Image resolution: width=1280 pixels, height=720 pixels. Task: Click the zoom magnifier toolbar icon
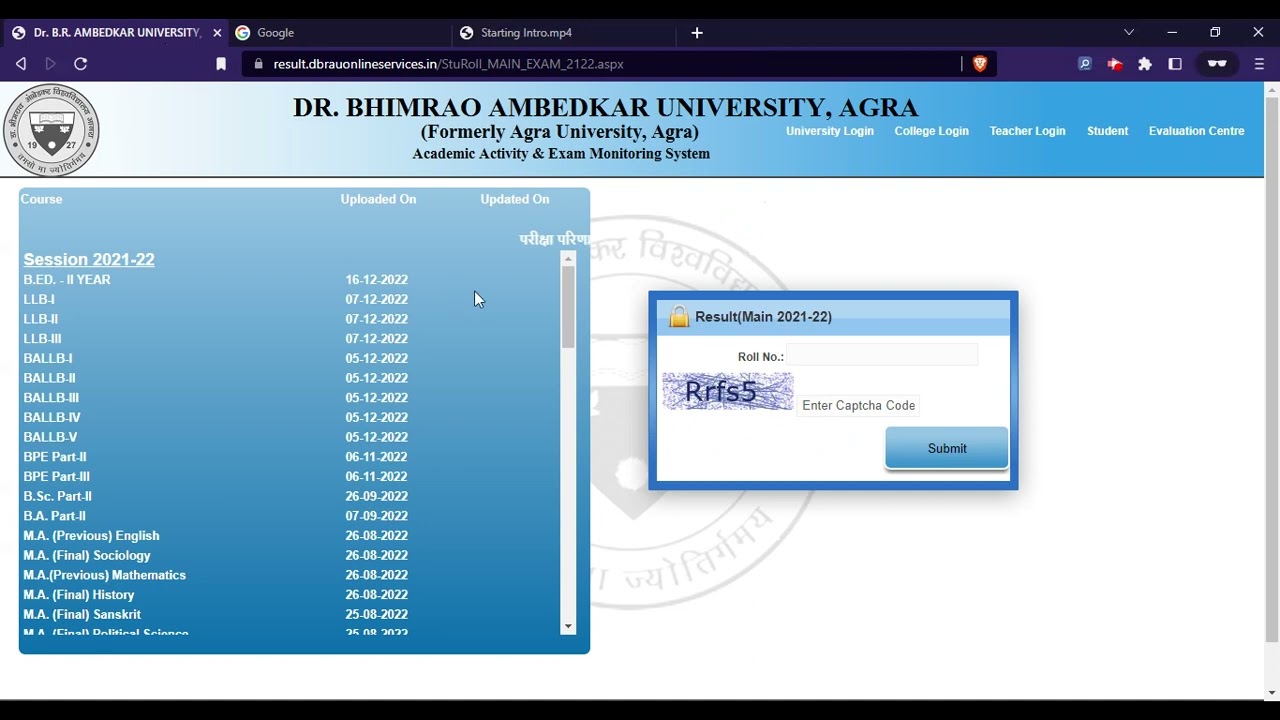(1085, 64)
